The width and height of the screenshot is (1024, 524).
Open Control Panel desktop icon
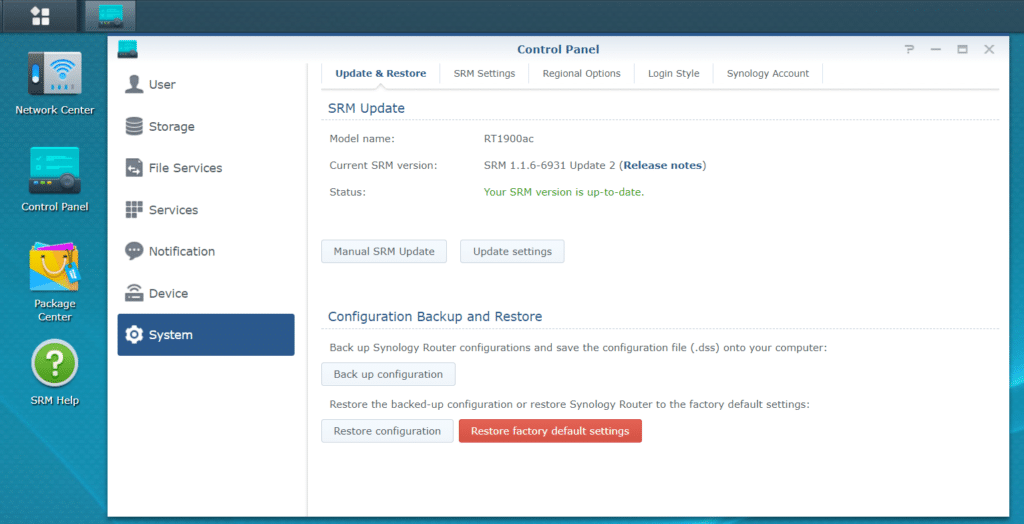(55, 180)
